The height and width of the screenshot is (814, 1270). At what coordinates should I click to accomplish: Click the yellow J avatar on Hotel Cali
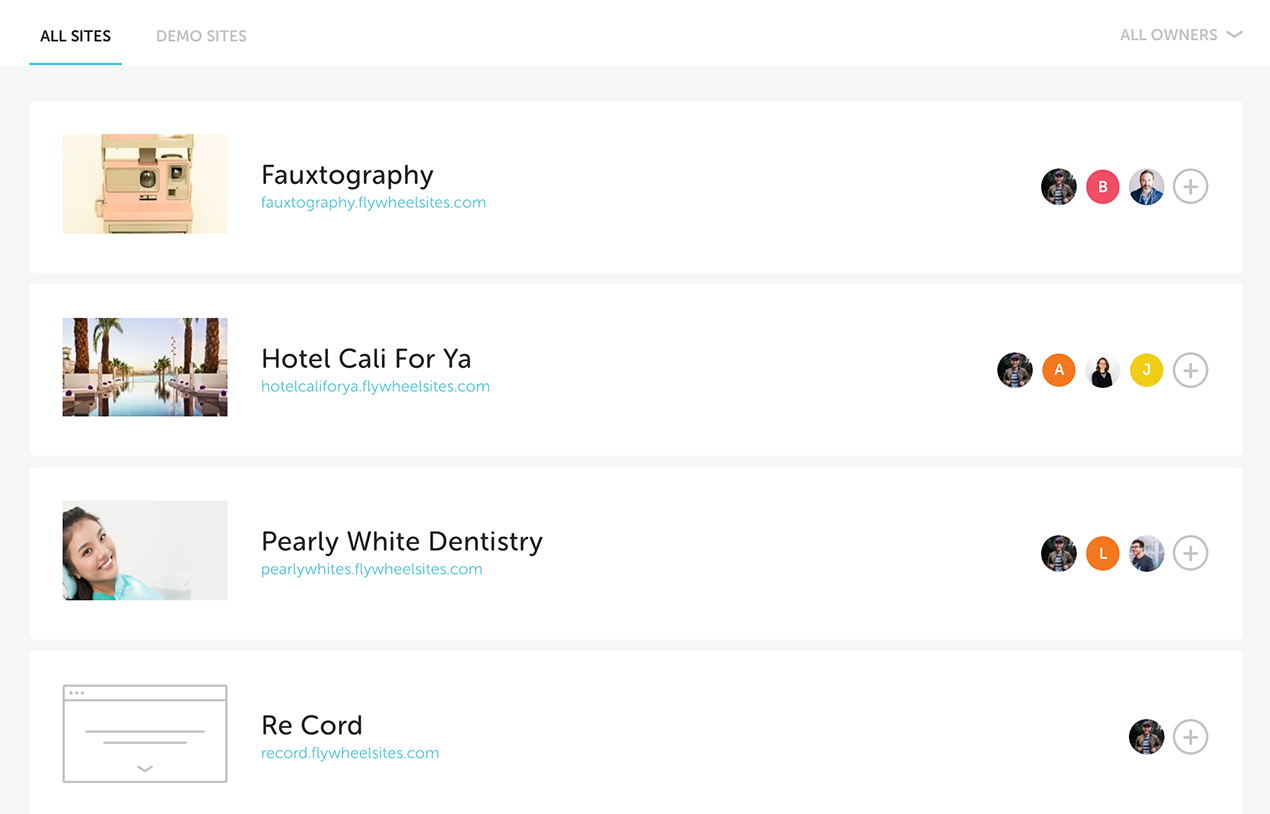pyautogui.click(x=1146, y=371)
